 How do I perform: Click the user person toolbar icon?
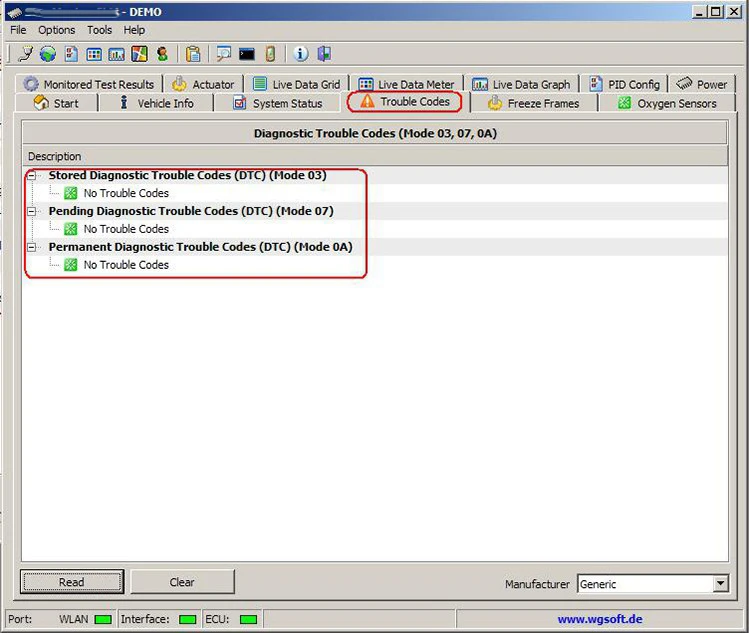coord(162,54)
